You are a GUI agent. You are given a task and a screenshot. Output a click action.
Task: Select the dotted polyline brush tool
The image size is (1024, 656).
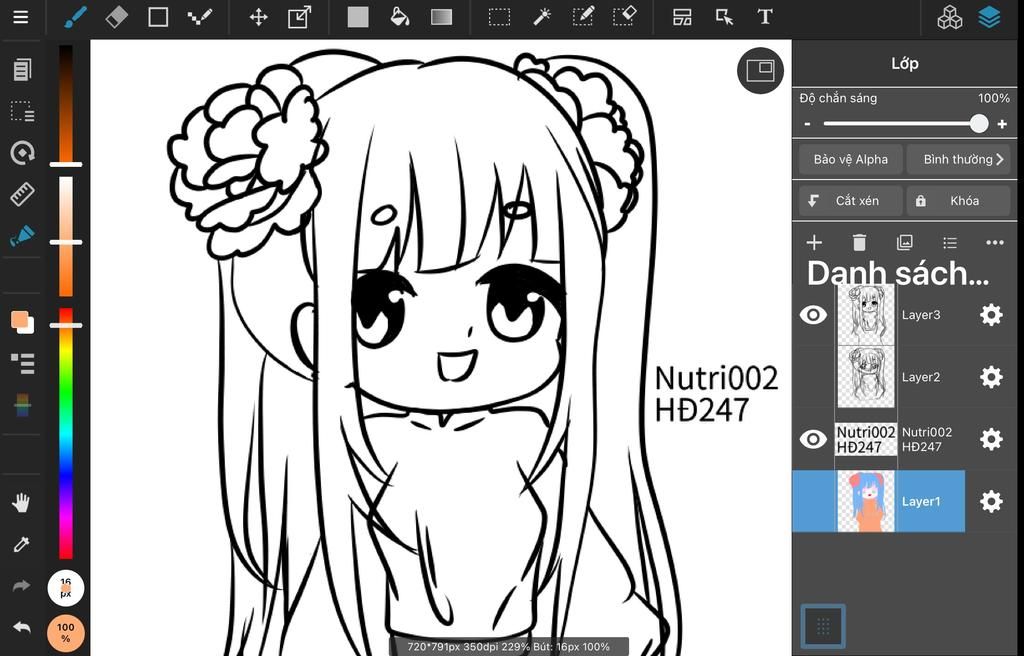click(x=199, y=17)
